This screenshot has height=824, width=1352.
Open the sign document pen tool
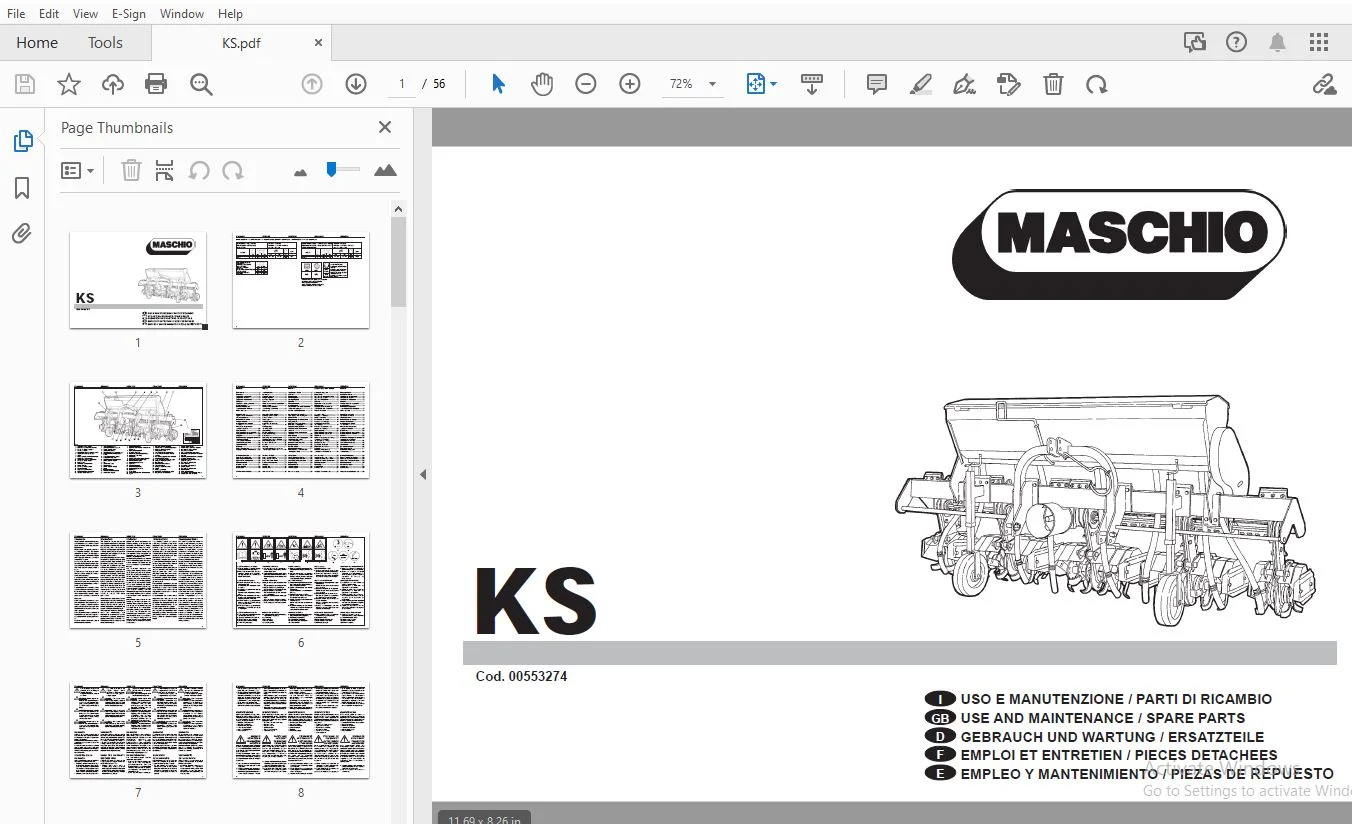[x=965, y=85]
